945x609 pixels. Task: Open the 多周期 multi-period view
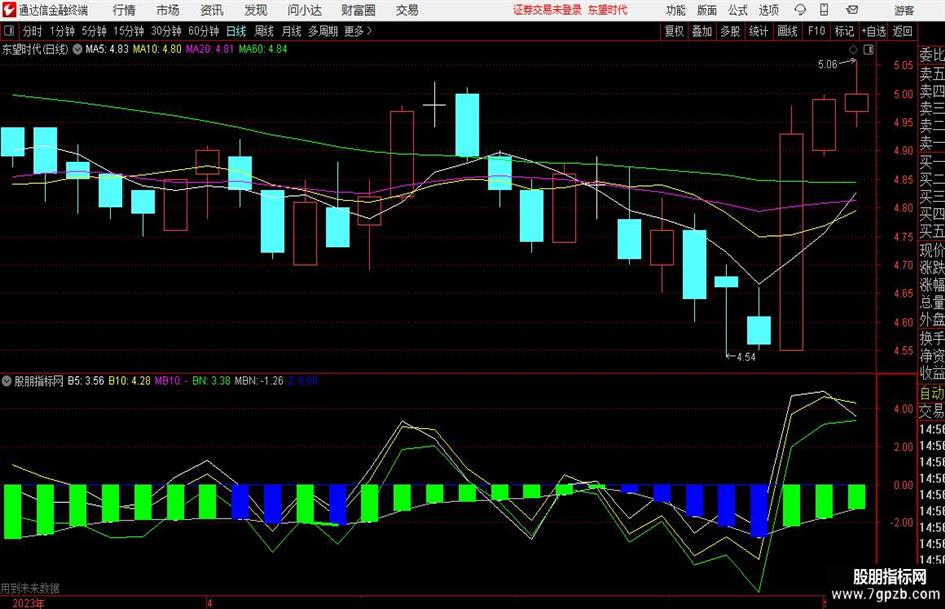(x=323, y=31)
